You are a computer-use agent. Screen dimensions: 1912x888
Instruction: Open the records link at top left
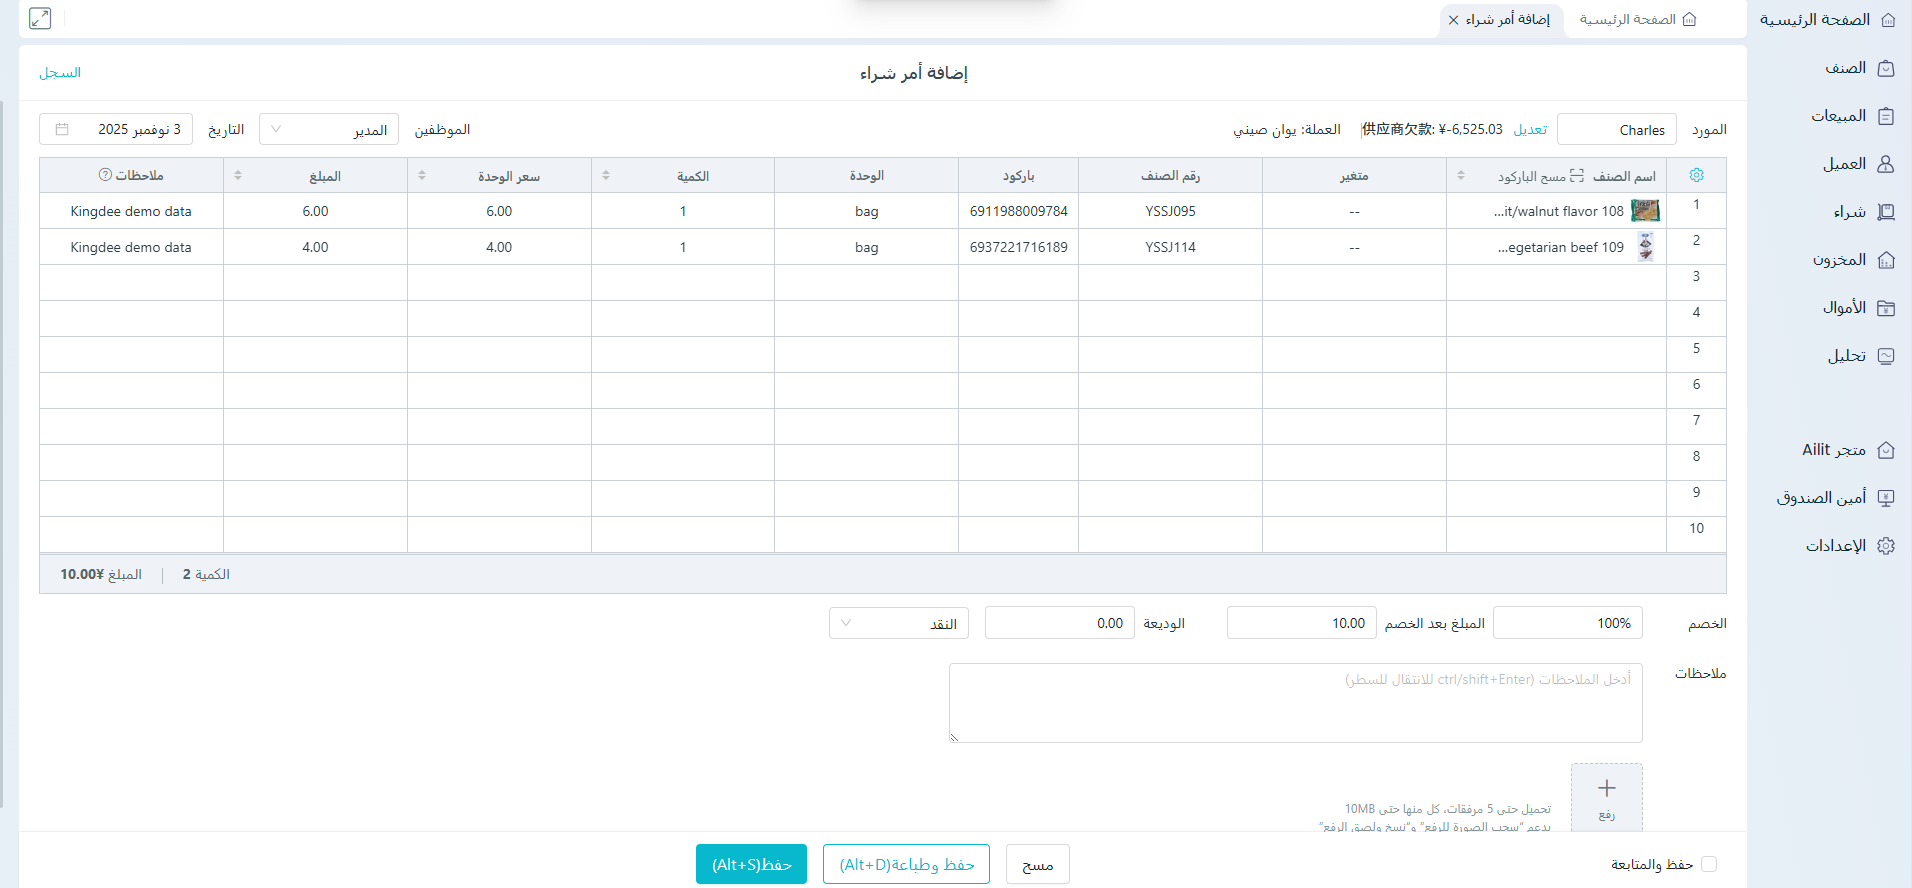[x=60, y=73]
